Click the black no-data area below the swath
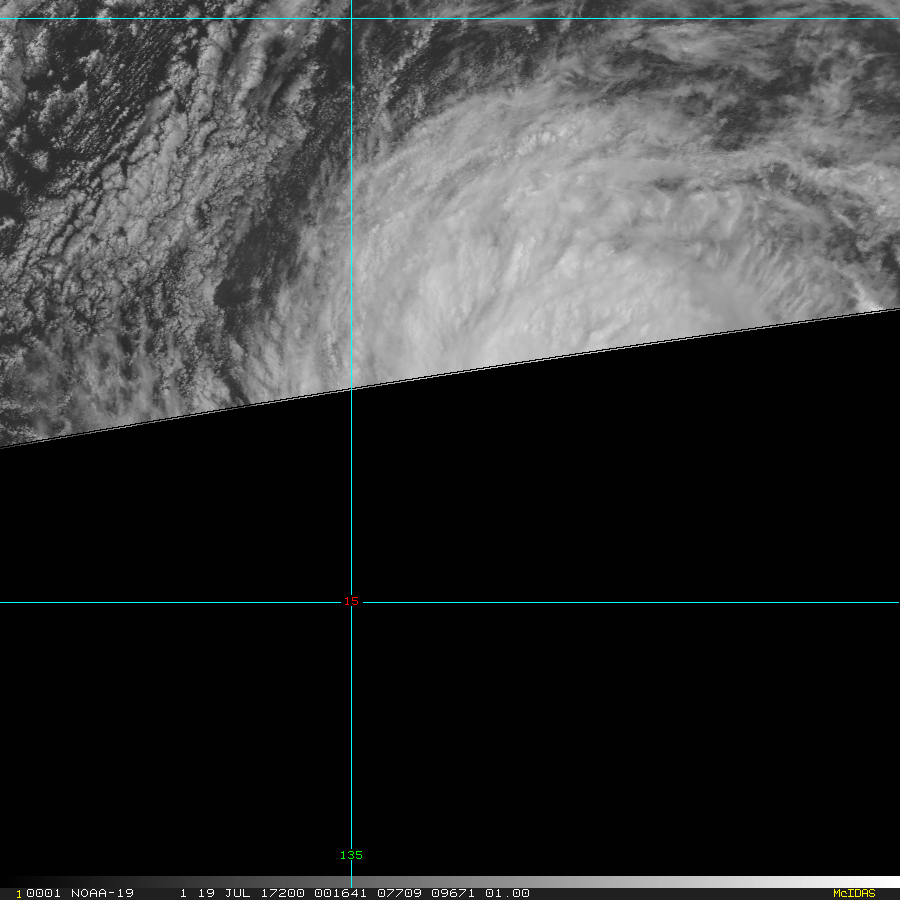 pos(600,480)
